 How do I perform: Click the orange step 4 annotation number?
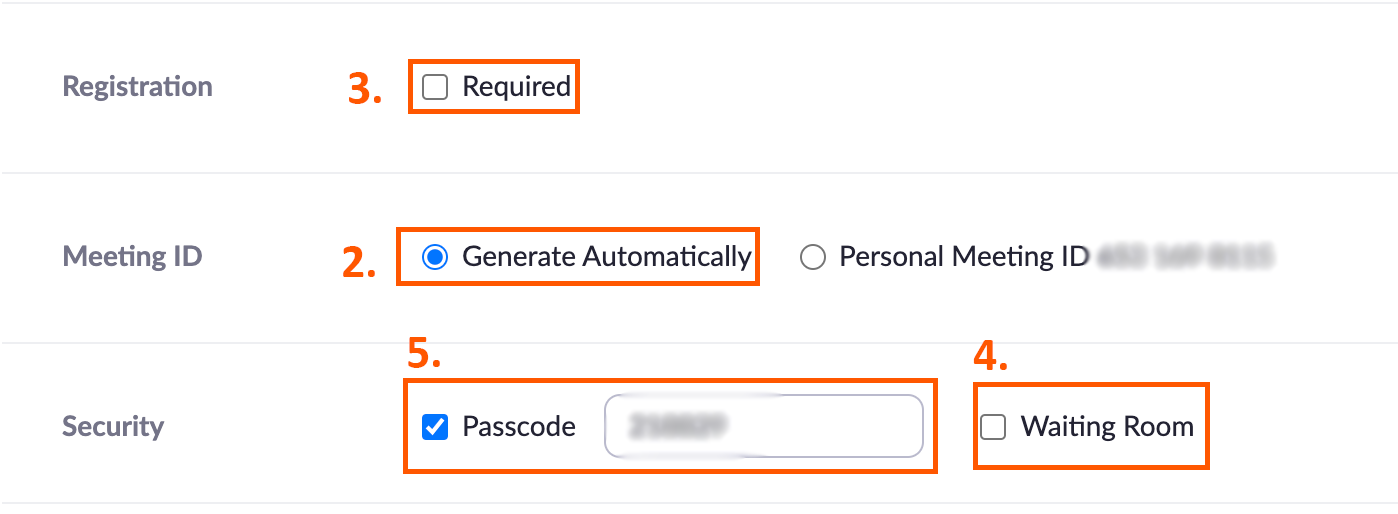[x=990, y=359]
